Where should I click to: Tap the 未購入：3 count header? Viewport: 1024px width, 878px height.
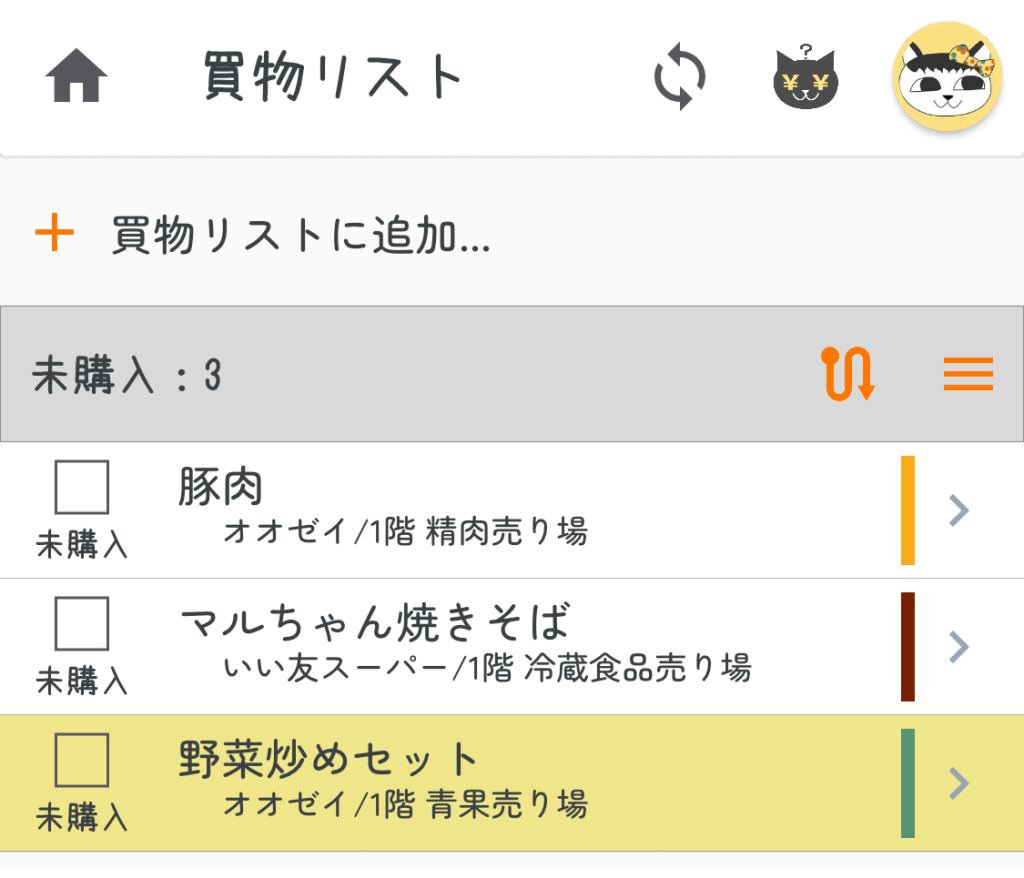127,376
